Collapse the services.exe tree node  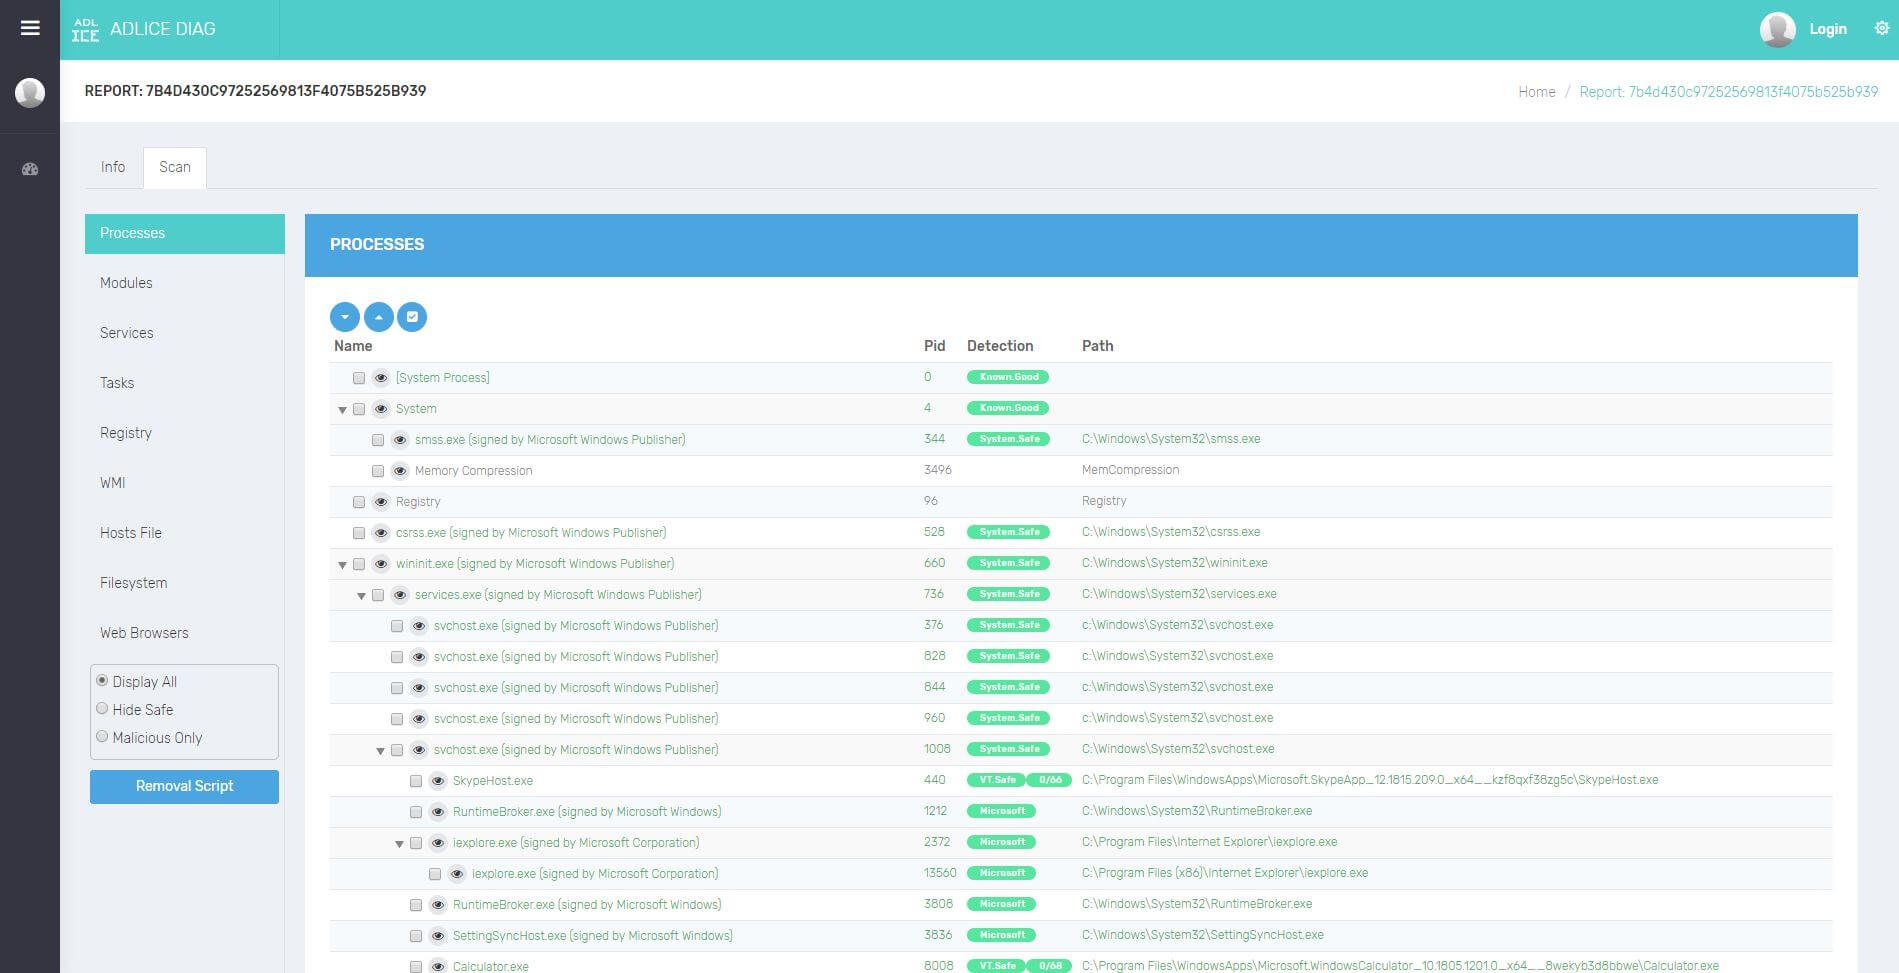click(362, 596)
